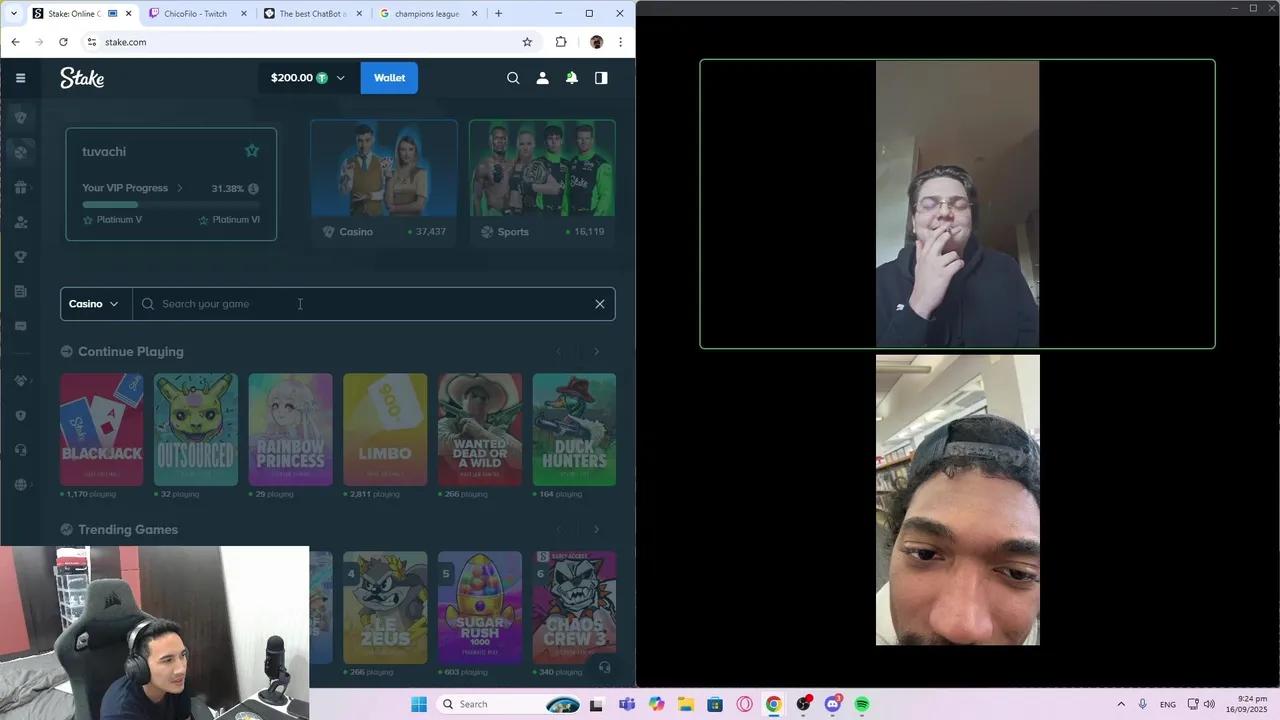Open Casino category dropdown beside search
1280x720 pixels.
[95, 304]
